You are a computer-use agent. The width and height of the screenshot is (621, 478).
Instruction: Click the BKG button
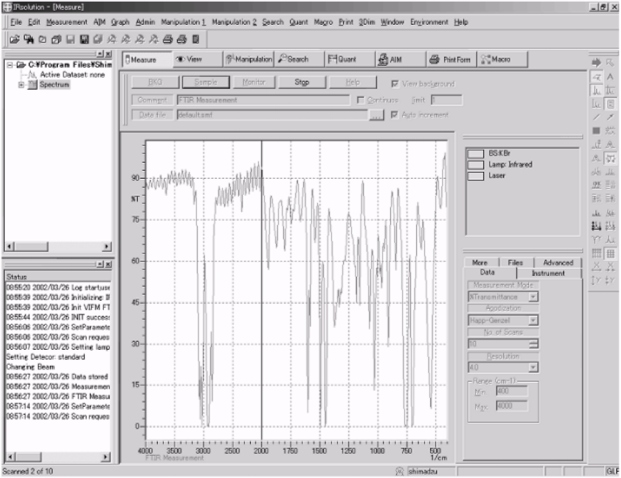pos(155,82)
